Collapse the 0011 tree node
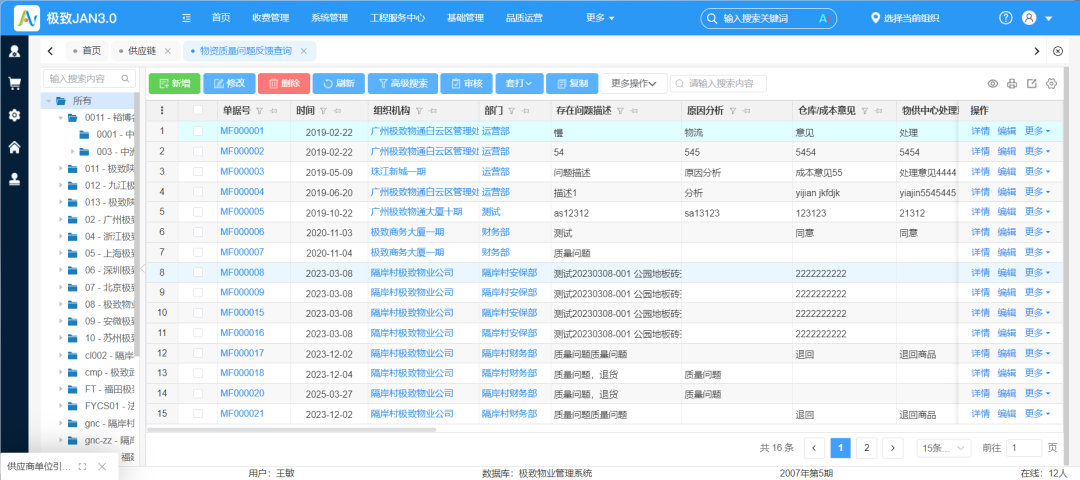 [61, 118]
